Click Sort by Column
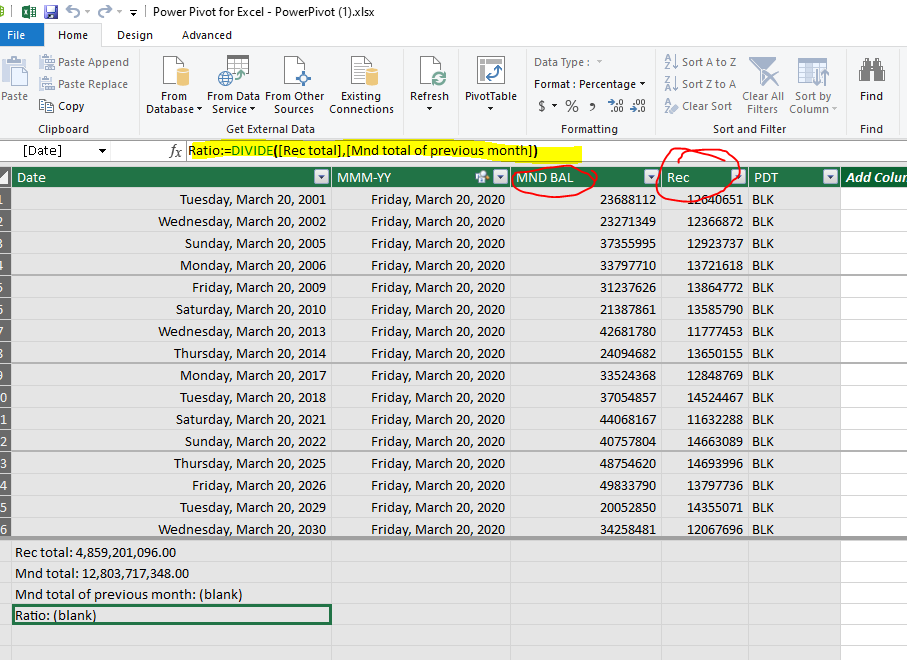This screenshot has height=660, width=907. [813, 84]
